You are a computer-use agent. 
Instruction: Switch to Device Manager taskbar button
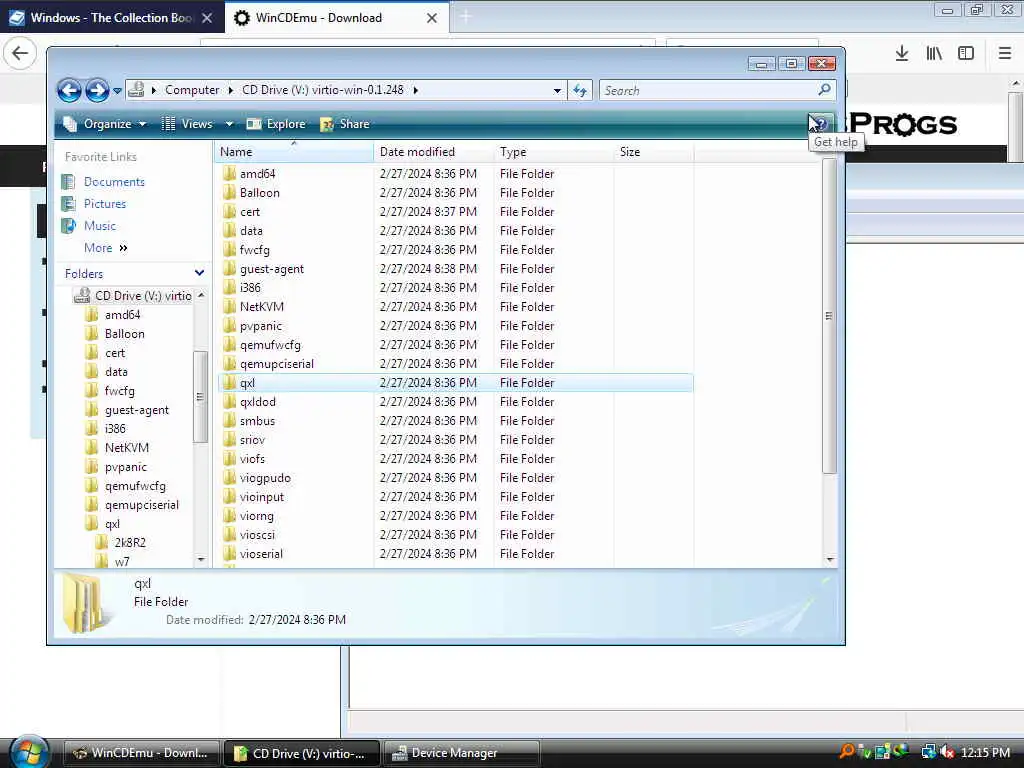point(462,753)
